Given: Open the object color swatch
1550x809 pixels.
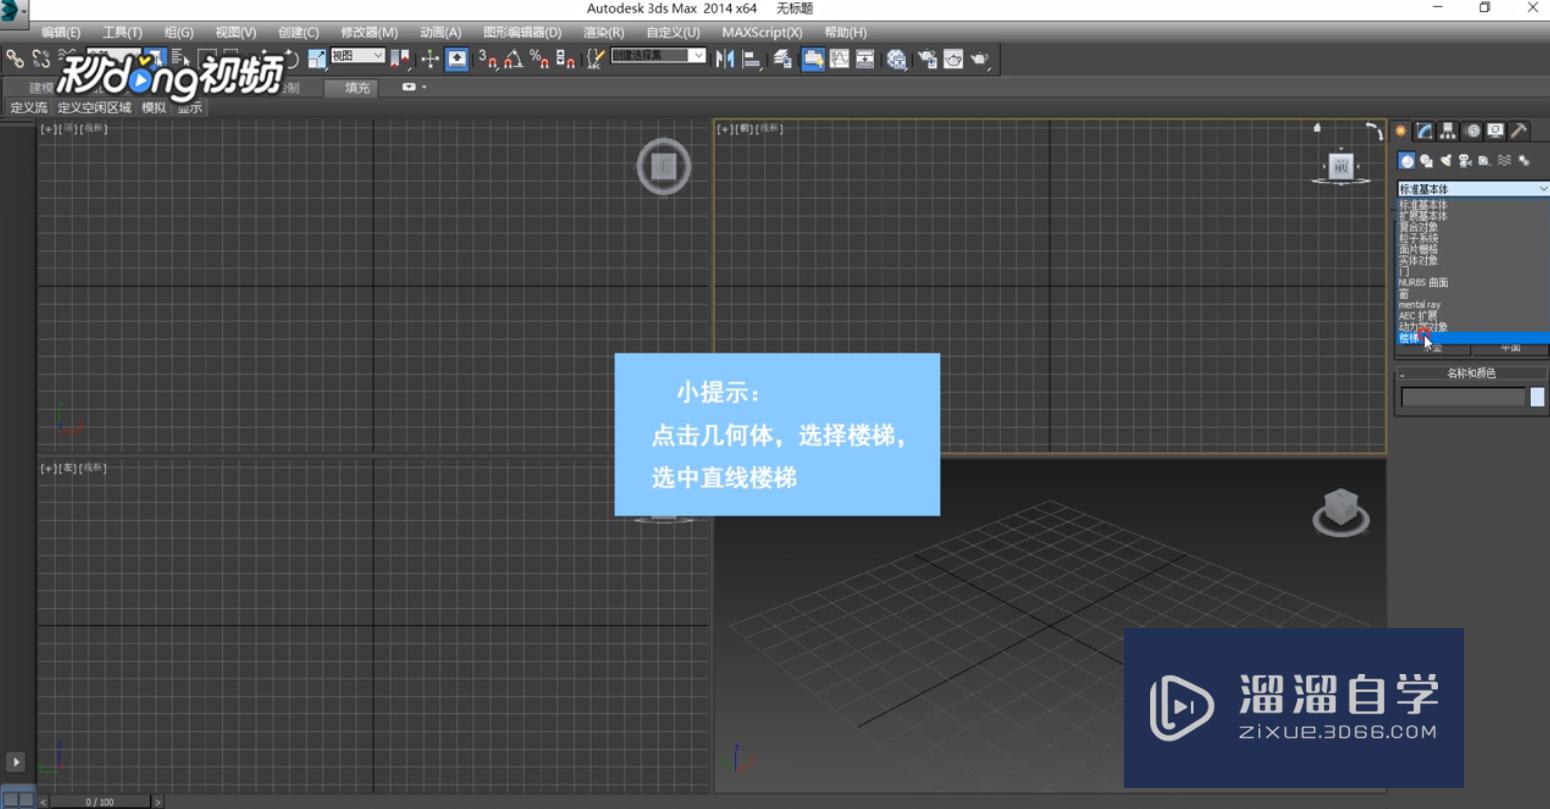Looking at the screenshot, I should pos(1537,397).
